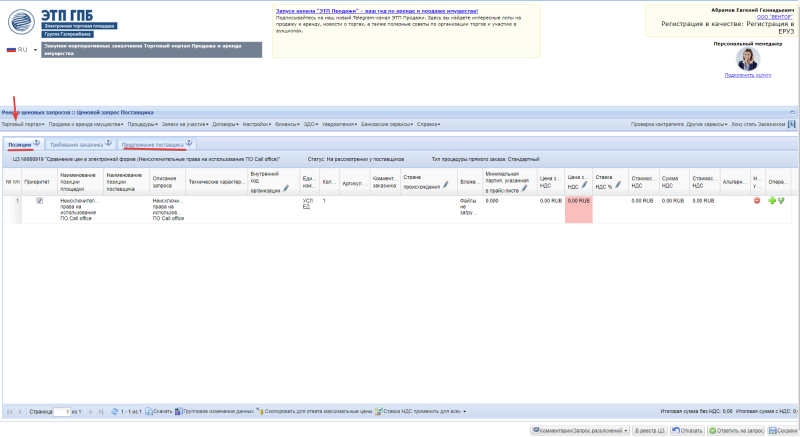Refresh the positions grid
The image size is (800, 437).
[114, 412]
